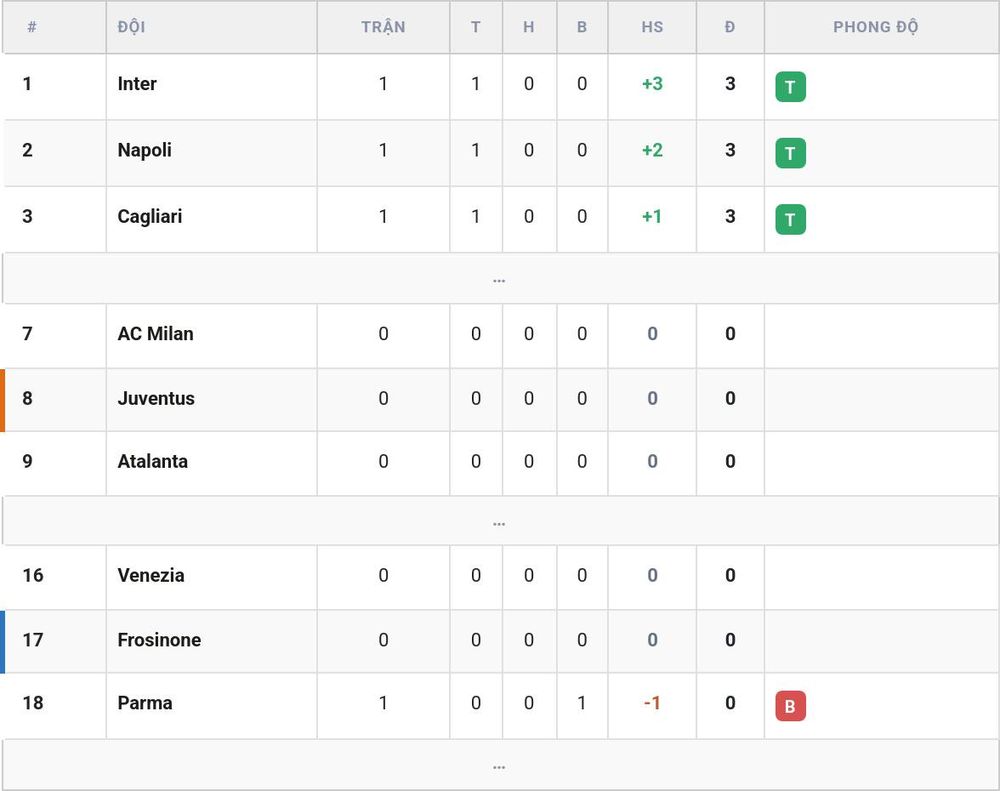Open the Inter team link
The image size is (1000, 791).
click(137, 84)
